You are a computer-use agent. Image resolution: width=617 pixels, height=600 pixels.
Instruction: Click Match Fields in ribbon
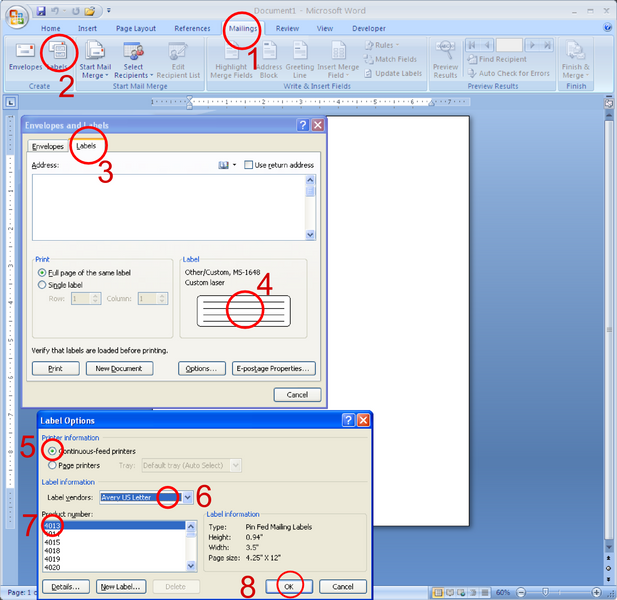390,59
